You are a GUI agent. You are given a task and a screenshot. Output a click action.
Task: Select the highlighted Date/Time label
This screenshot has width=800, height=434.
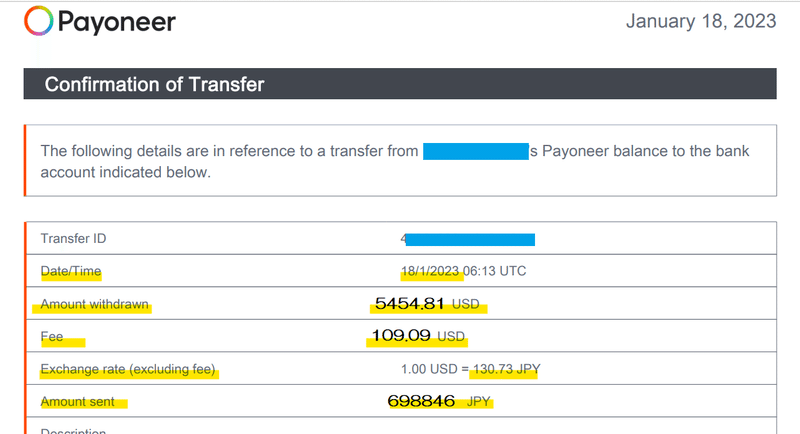(x=71, y=271)
